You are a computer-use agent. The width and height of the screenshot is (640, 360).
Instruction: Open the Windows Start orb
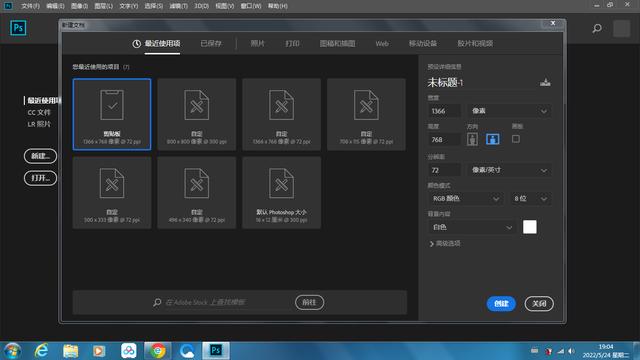pyautogui.click(x=12, y=351)
